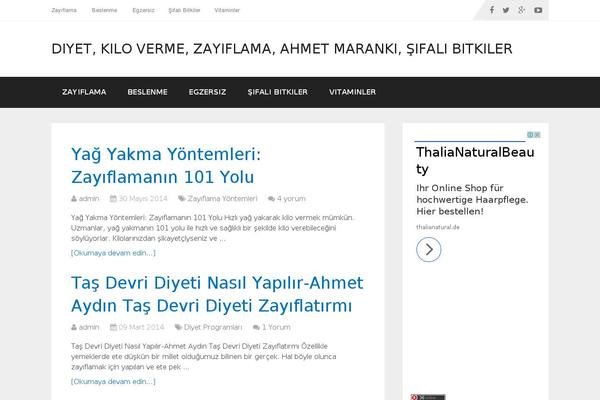This screenshot has height=400, width=600.
Task: Open the 1 Yorum comments link
Action: point(276,327)
